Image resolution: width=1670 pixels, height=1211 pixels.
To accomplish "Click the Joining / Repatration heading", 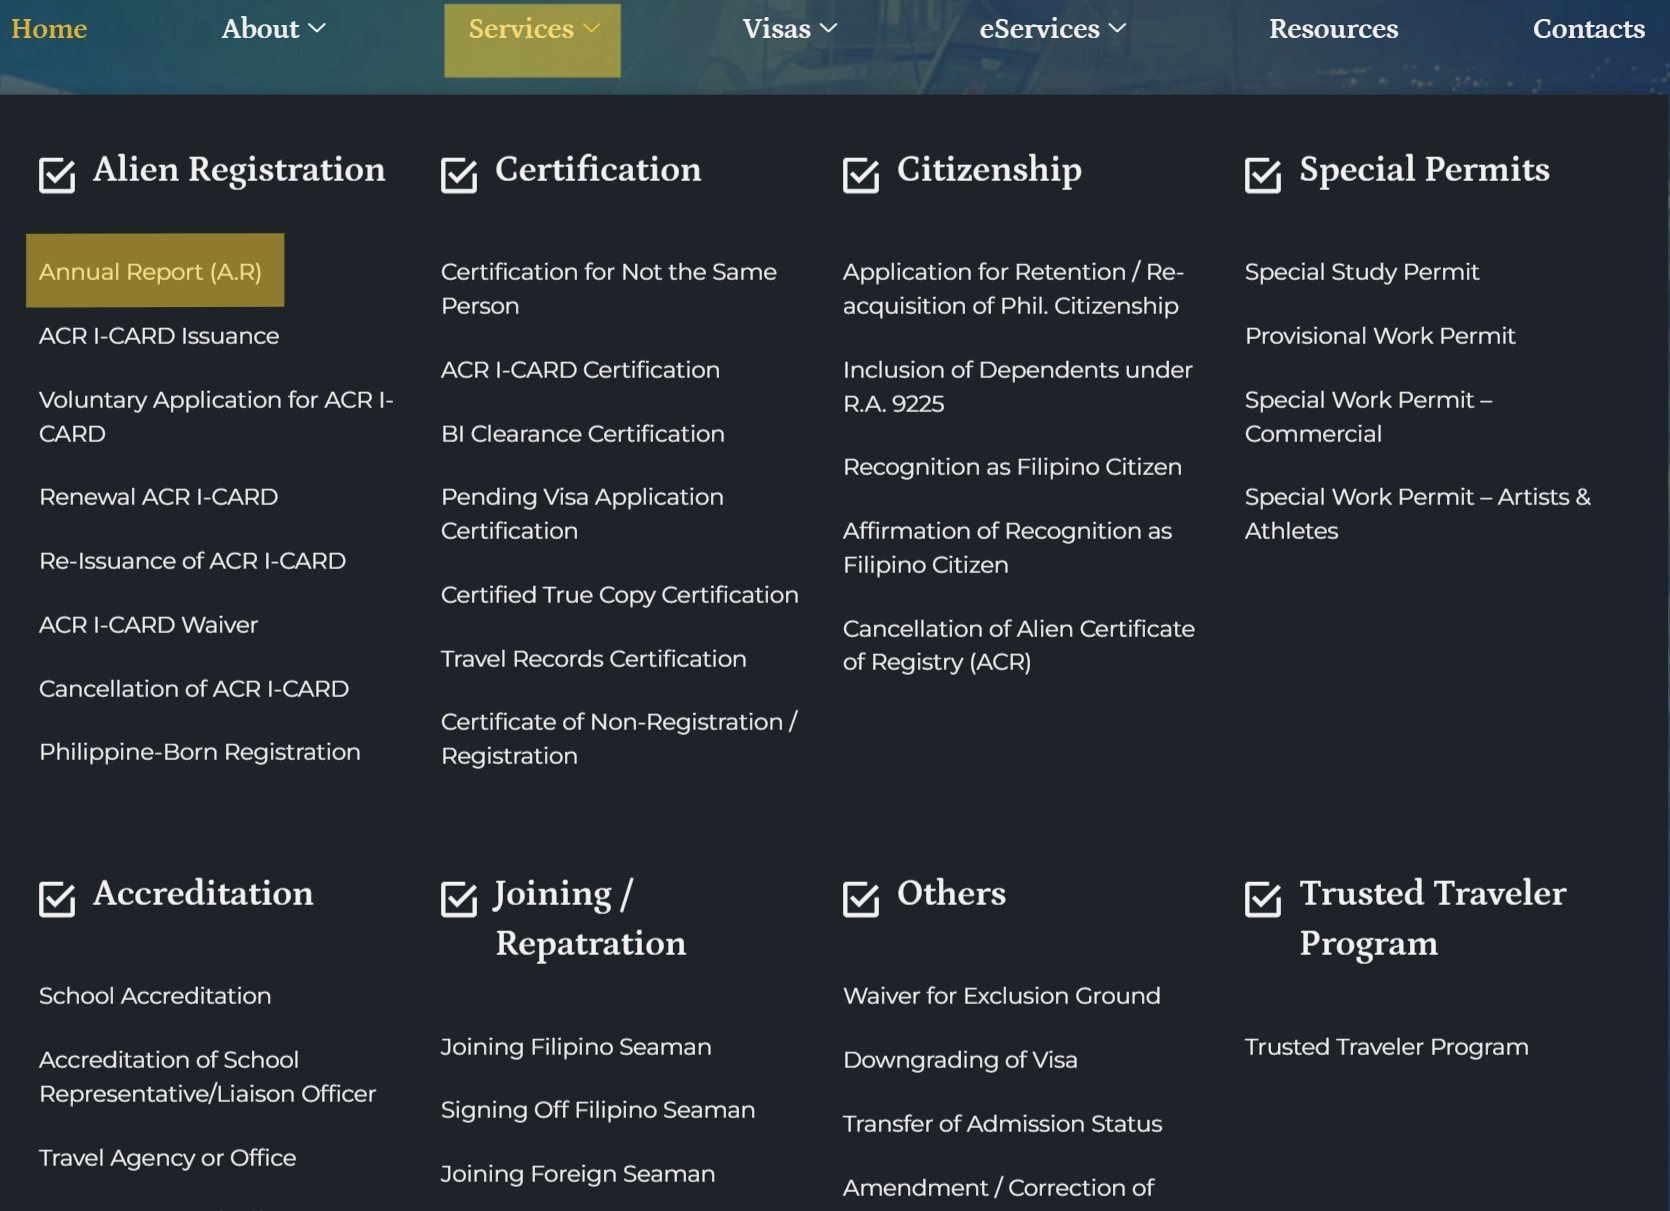I will tap(590, 919).
